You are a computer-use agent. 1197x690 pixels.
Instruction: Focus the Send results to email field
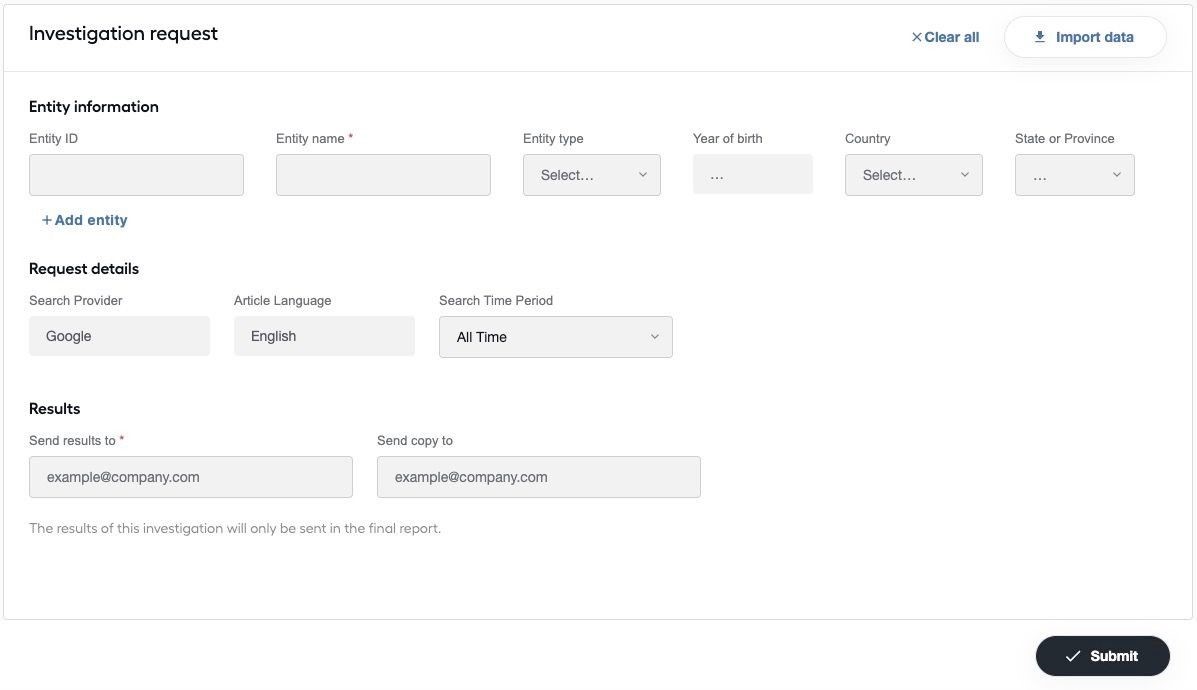[191, 477]
